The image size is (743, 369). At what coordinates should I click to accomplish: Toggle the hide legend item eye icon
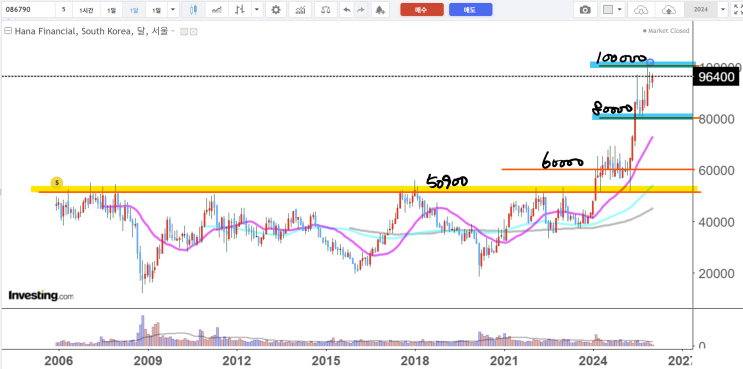point(184,32)
